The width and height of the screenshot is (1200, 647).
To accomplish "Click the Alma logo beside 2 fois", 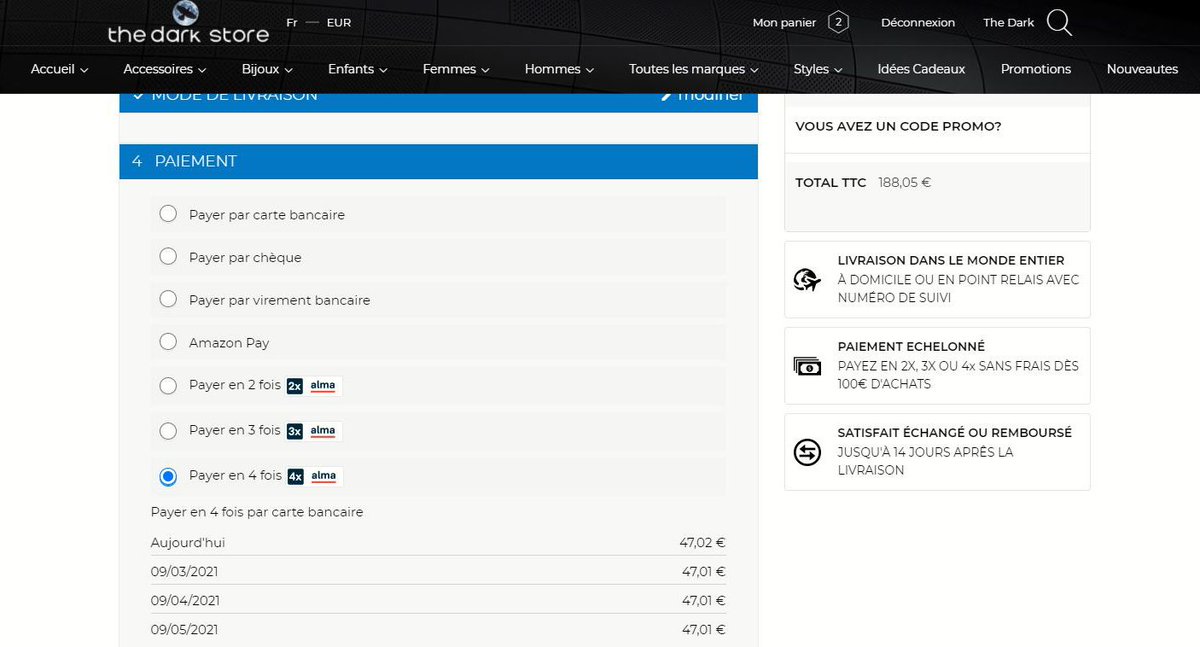I will [x=323, y=386].
